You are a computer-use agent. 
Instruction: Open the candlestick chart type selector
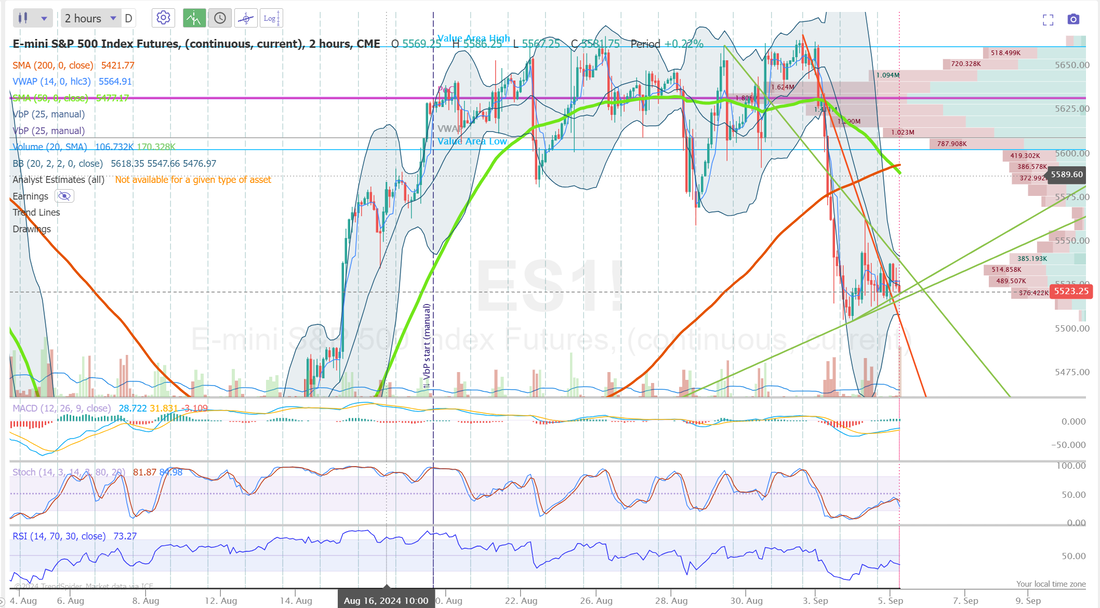pyautogui.click(x=32, y=18)
